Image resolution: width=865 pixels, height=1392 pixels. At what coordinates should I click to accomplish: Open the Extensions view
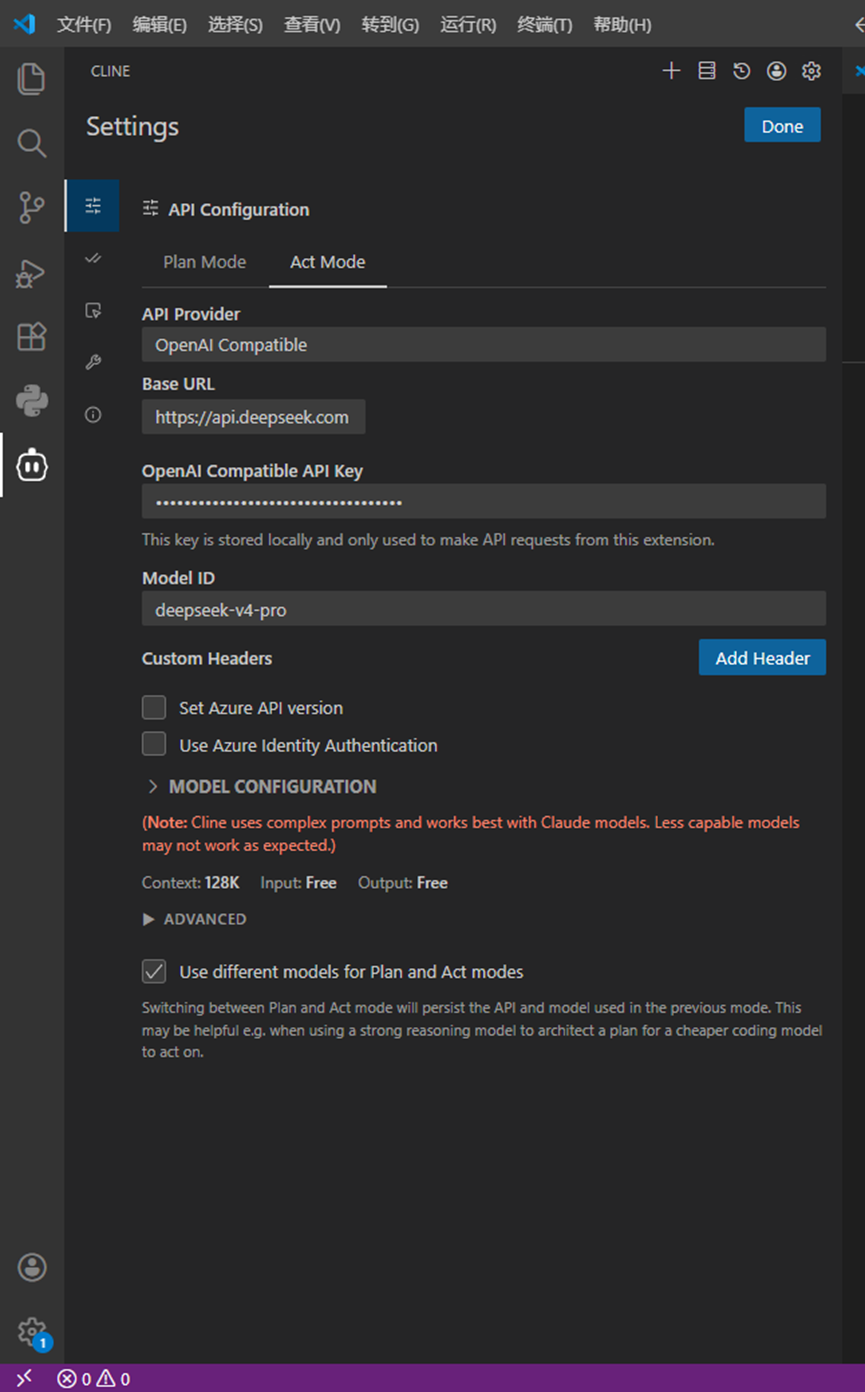[x=32, y=337]
